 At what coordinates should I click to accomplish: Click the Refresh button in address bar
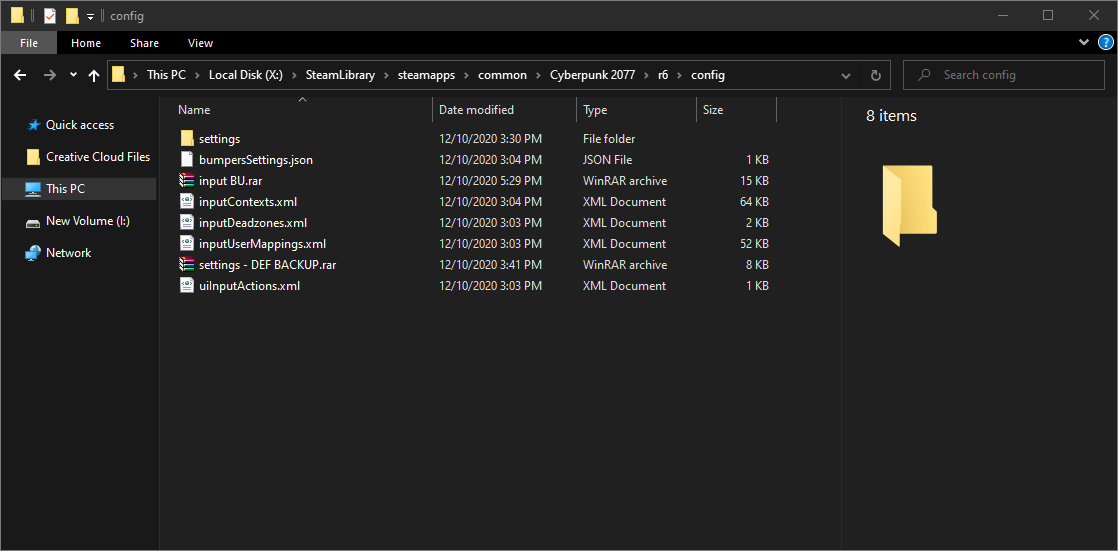coord(876,75)
